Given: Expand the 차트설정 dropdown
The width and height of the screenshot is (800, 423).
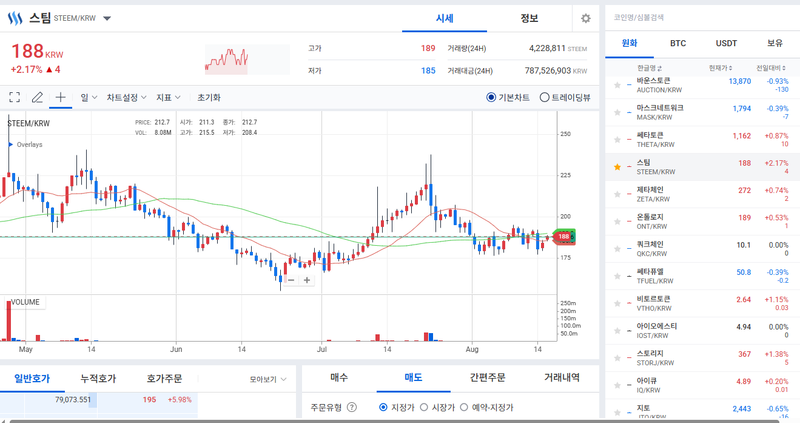Looking at the screenshot, I should (127, 97).
